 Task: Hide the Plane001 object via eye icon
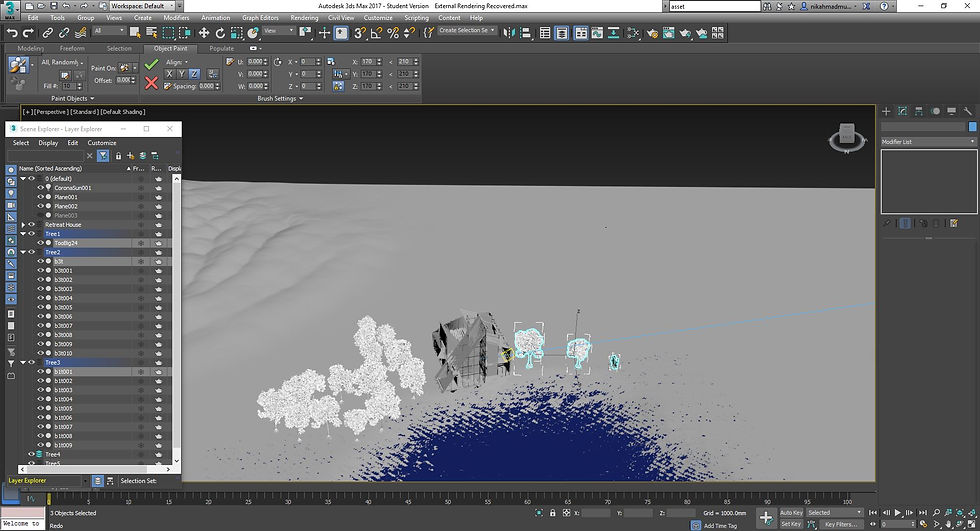coord(41,197)
